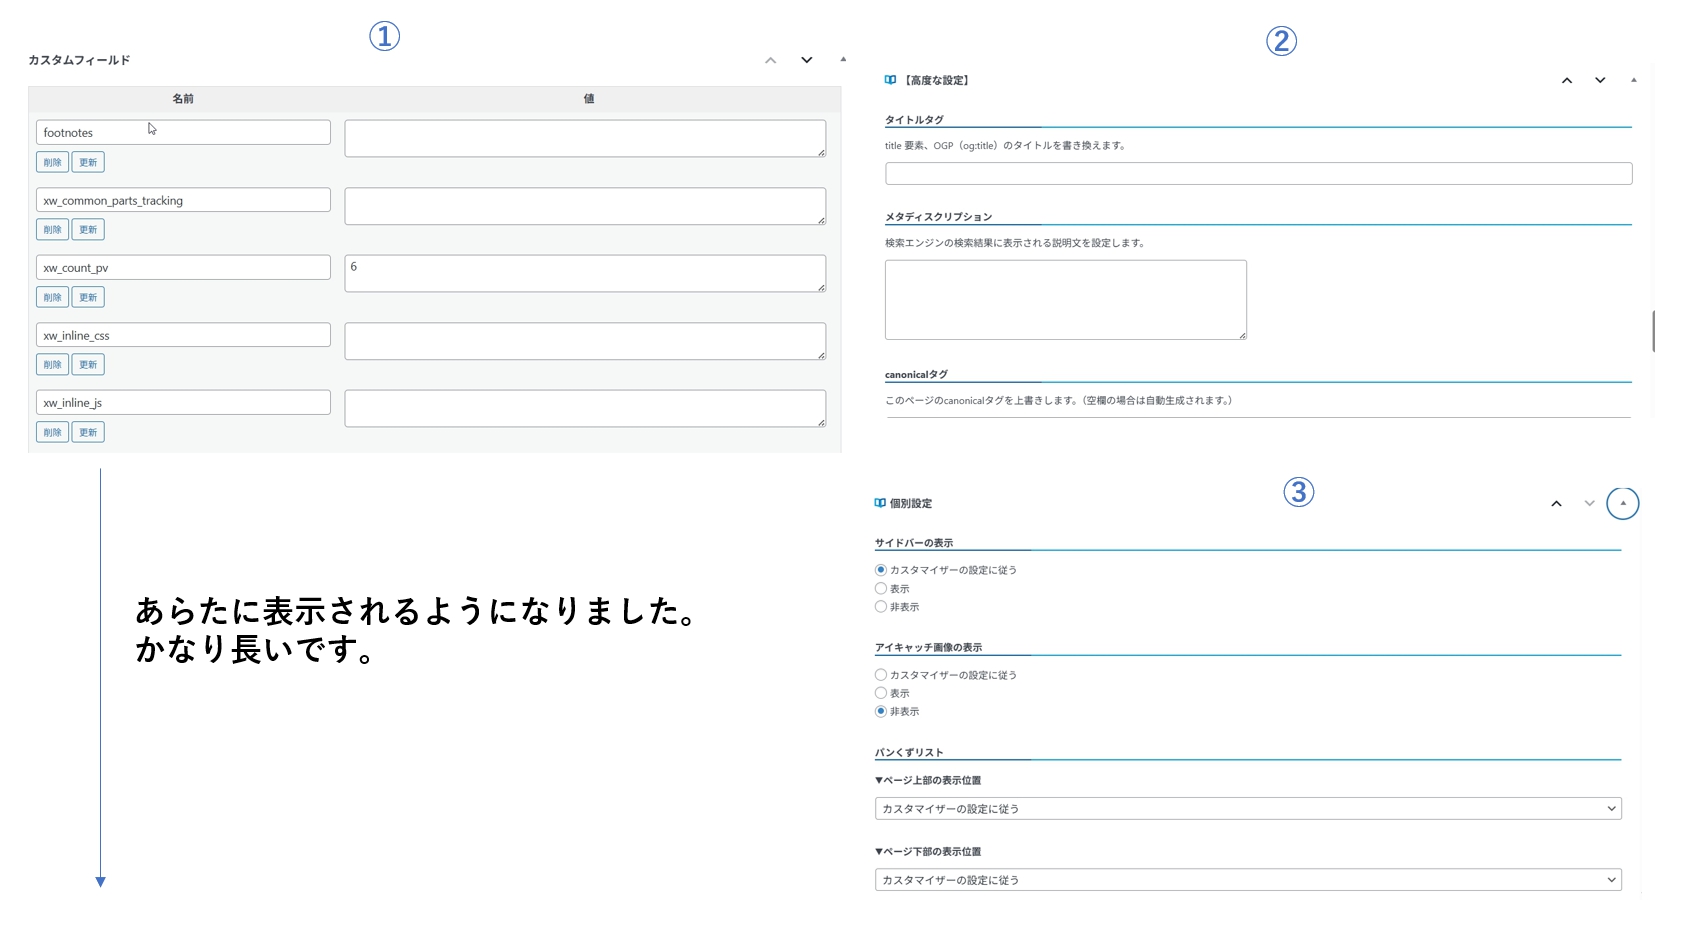Click 更新 for the xw_count_pv field
Image resolution: width=1684 pixels, height=942 pixels.
click(88, 297)
